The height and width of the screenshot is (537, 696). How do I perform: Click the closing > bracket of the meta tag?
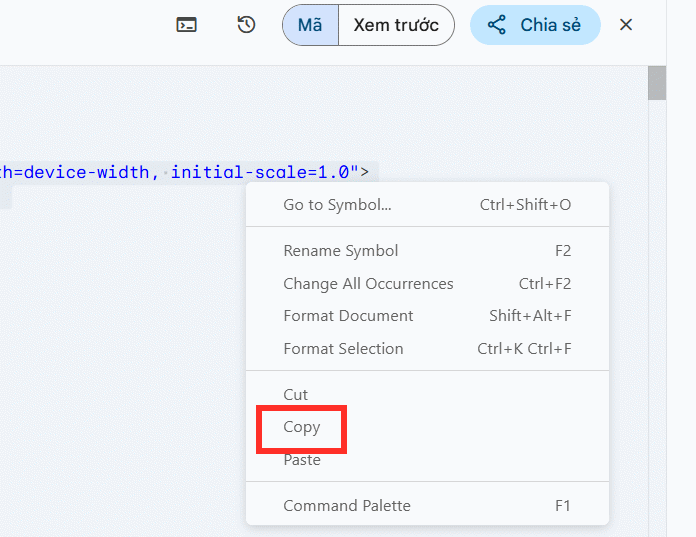(x=365, y=172)
